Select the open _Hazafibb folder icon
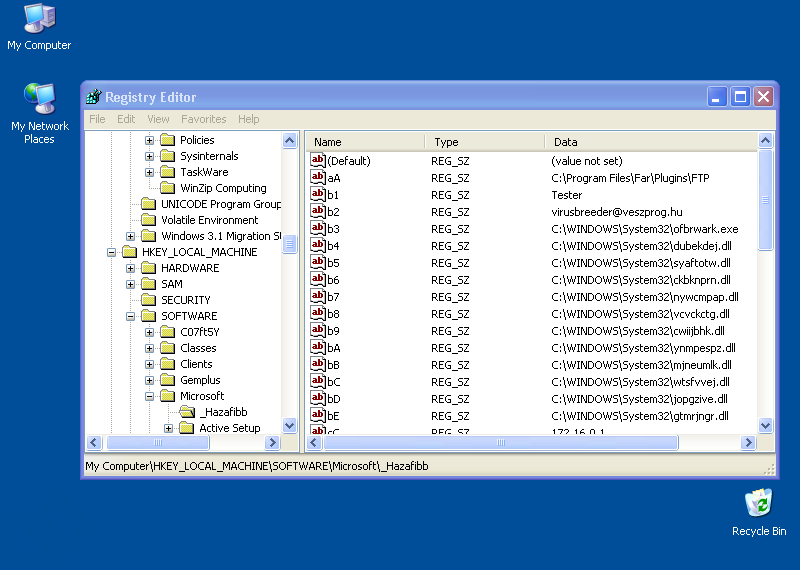This screenshot has width=800, height=570. point(187,412)
